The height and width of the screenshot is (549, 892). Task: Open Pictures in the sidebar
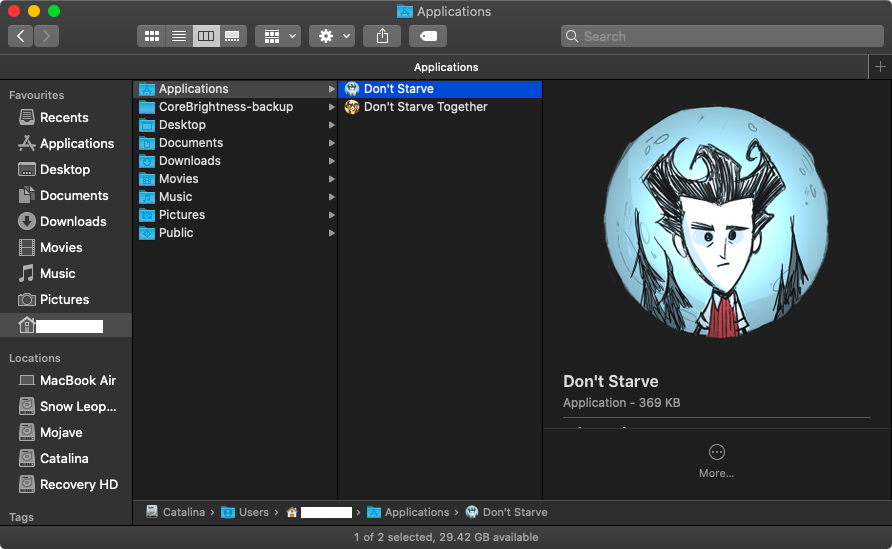pos(66,300)
